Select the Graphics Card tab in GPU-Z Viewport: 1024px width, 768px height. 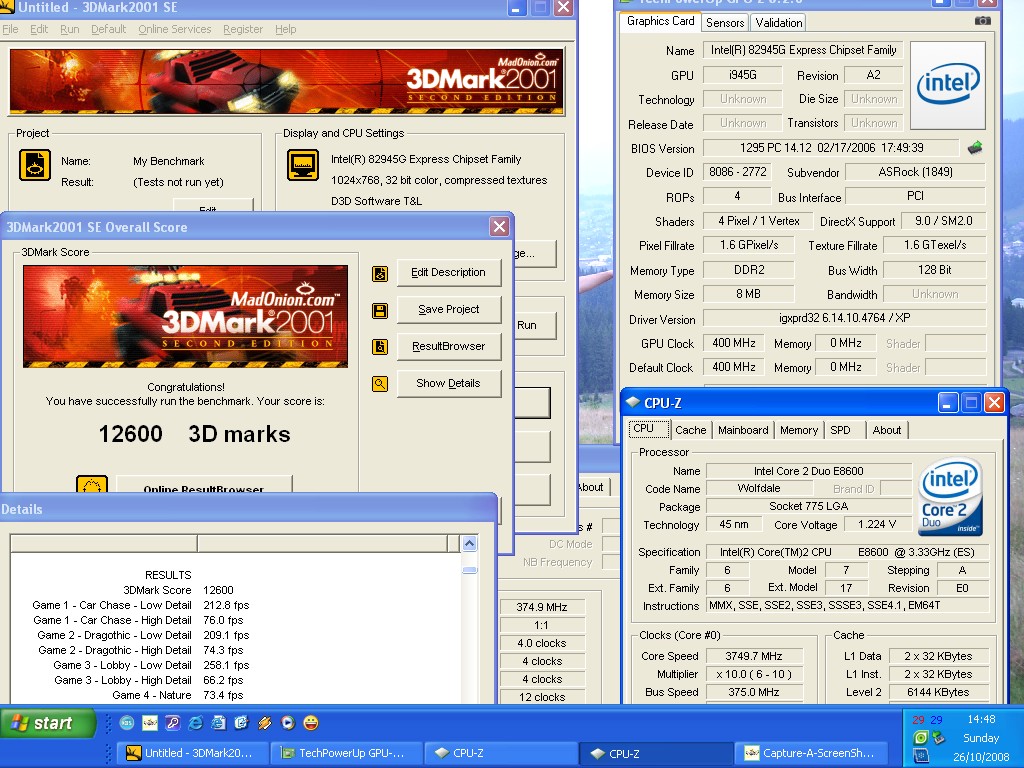(660, 21)
